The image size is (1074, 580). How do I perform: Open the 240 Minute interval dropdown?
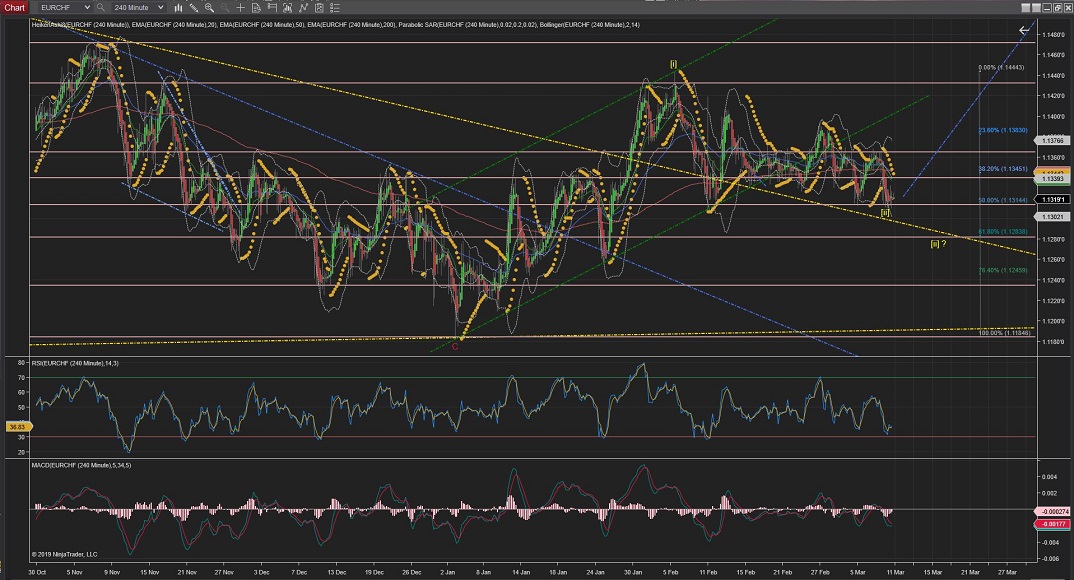(138, 8)
